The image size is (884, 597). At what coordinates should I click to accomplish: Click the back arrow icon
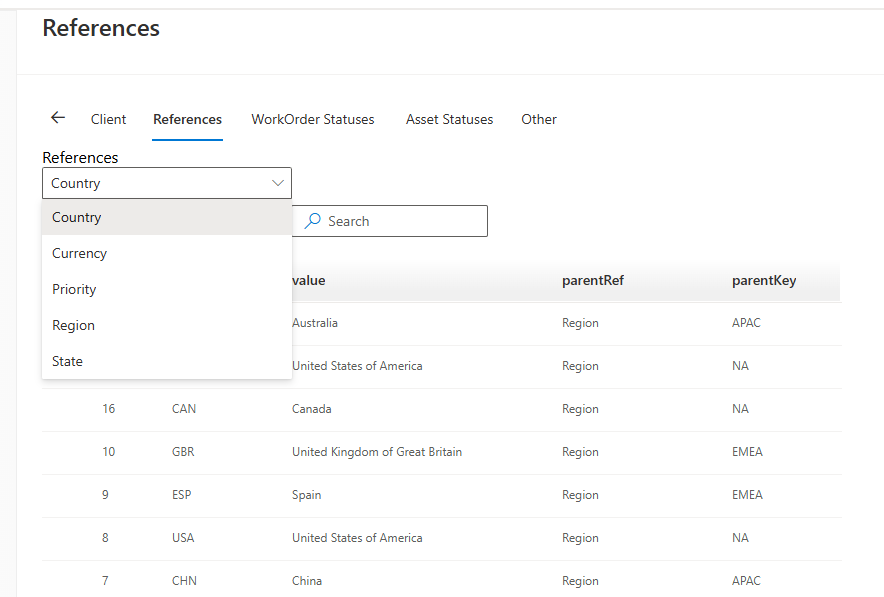pyautogui.click(x=58, y=118)
